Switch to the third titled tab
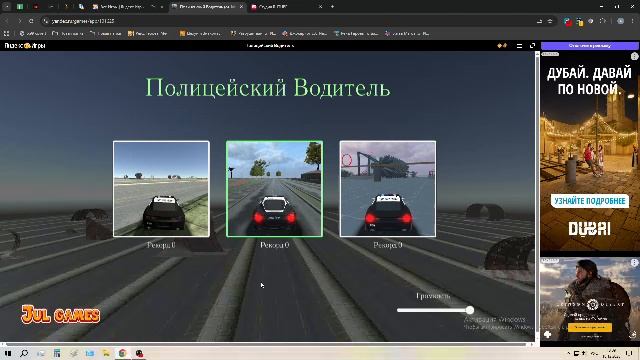Screen dimensions: 640x360 (x=287, y=7)
